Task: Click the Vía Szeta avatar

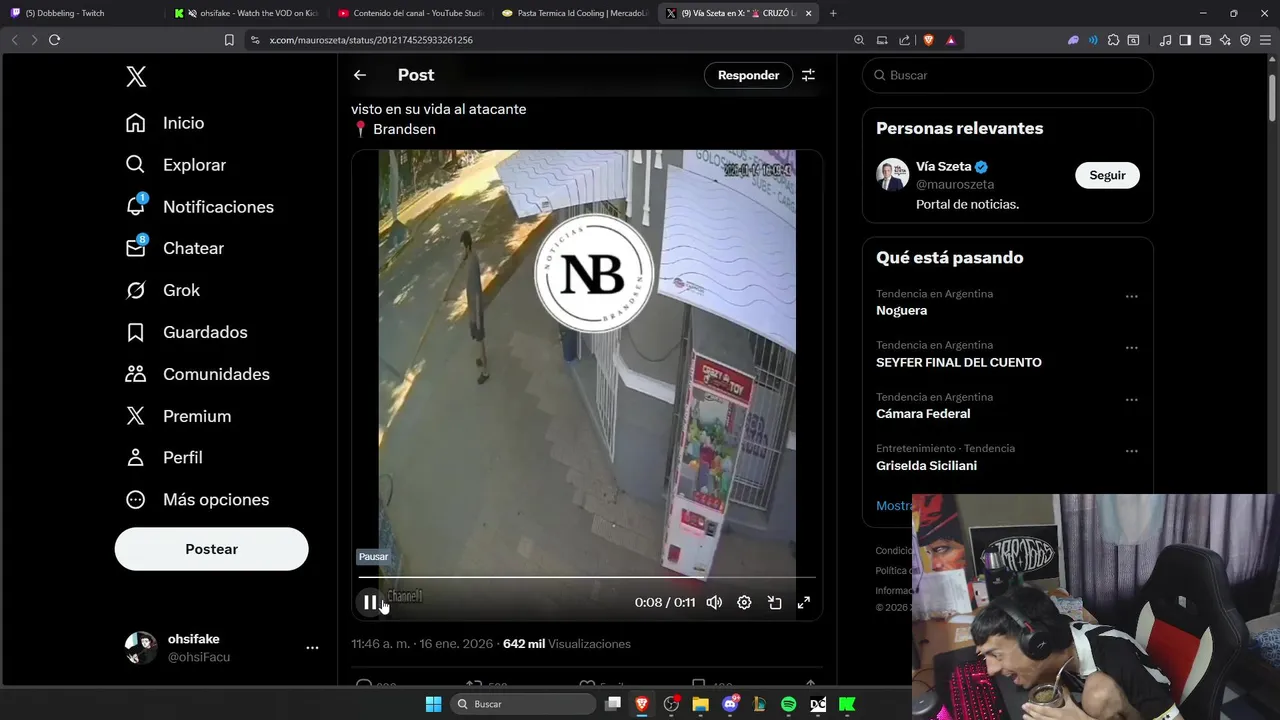Action: click(x=892, y=175)
